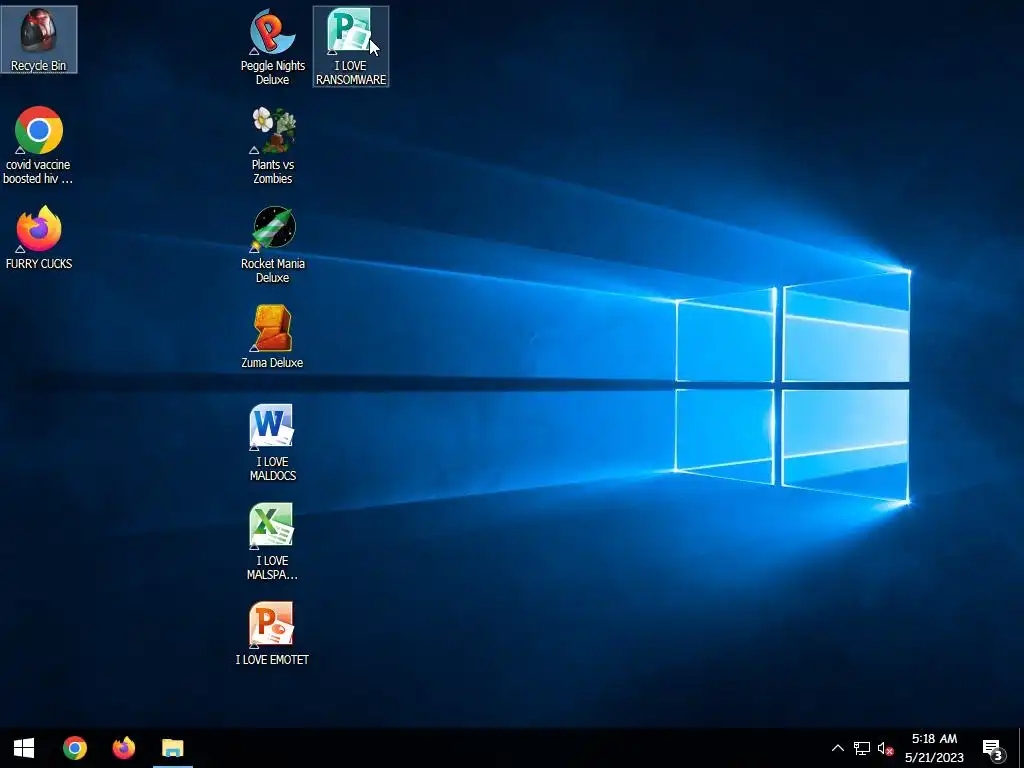Viewport: 1024px width, 768px height.
Task: Select the Plants vs Zombies shortcut
Action: click(x=272, y=145)
